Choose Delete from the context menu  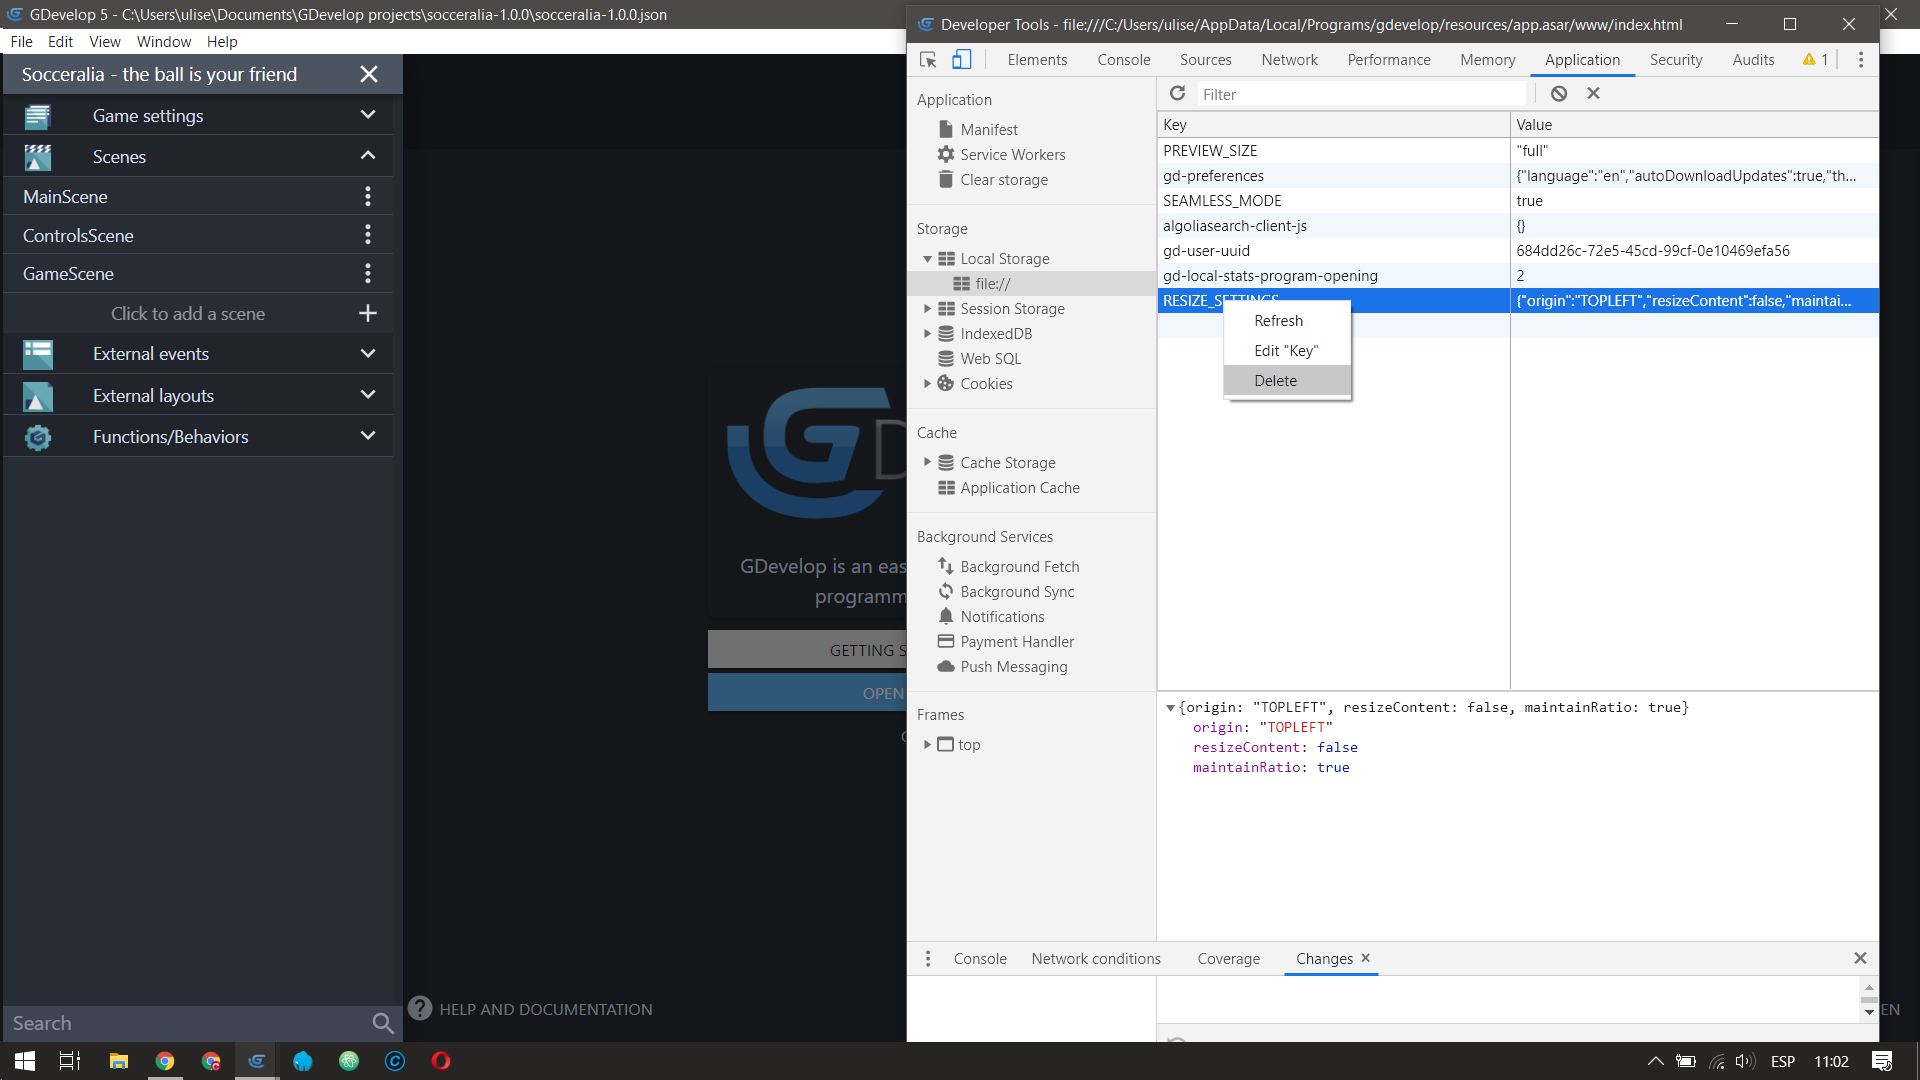[1275, 381]
